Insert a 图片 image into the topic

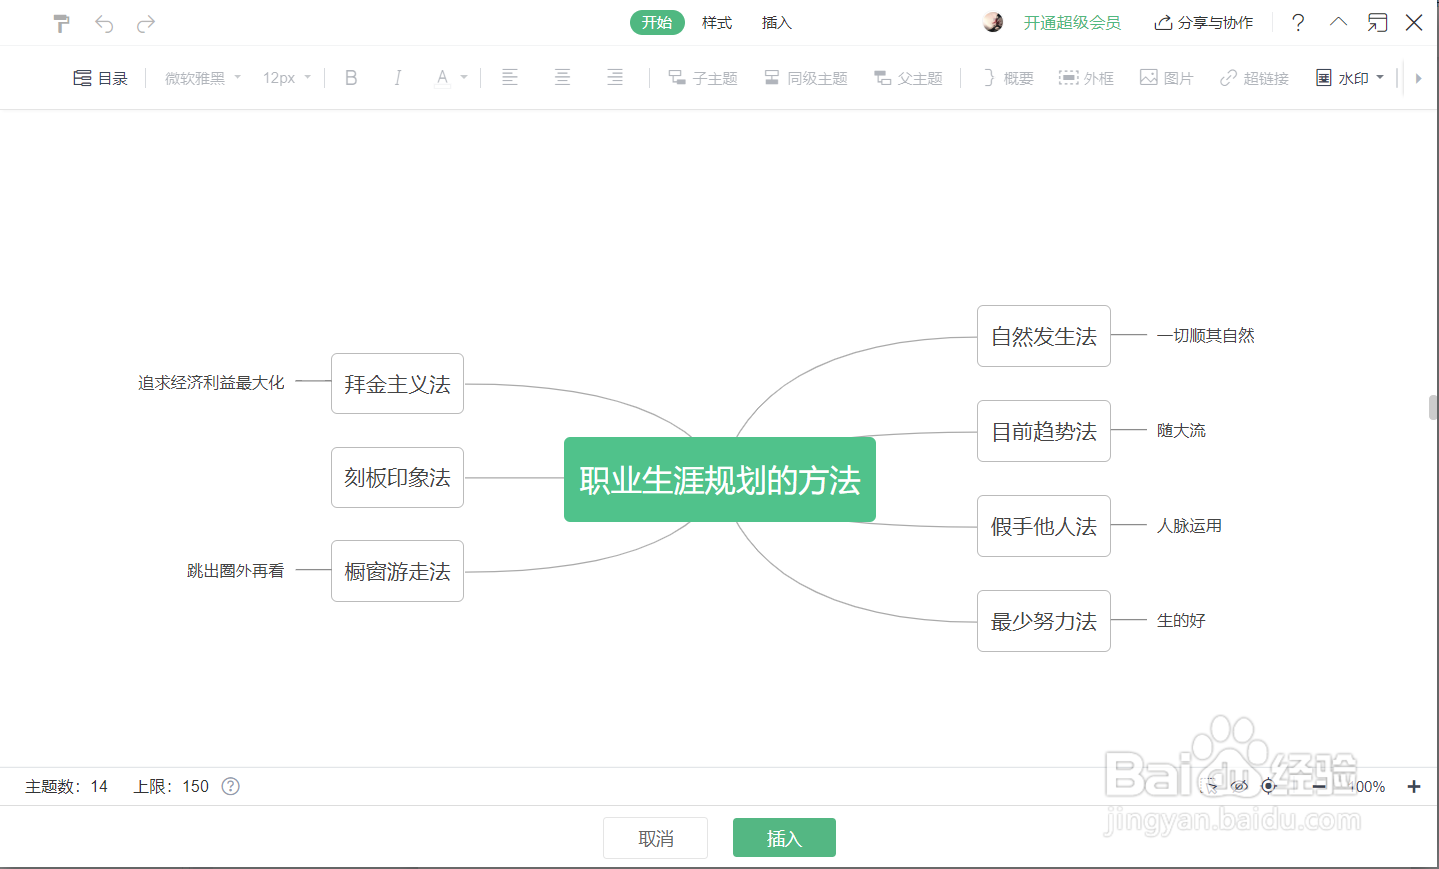point(1166,77)
